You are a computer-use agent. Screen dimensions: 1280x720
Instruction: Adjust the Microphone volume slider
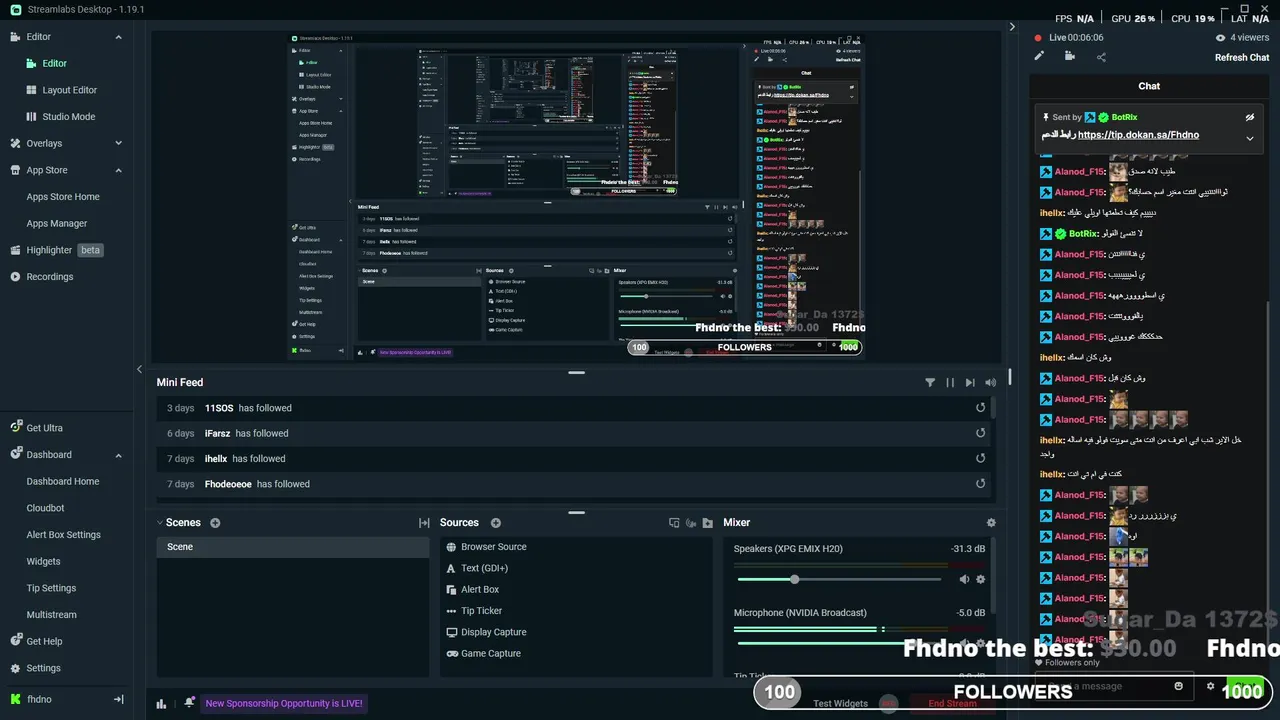[x=840, y=643]
